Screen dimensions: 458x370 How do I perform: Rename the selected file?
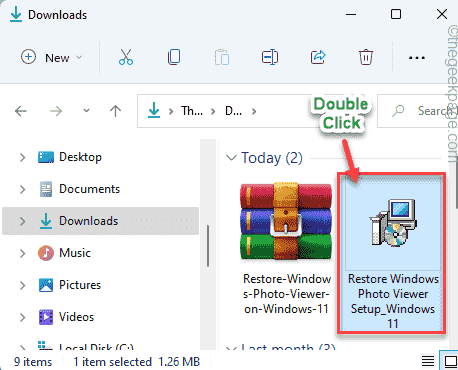point(270,57)
